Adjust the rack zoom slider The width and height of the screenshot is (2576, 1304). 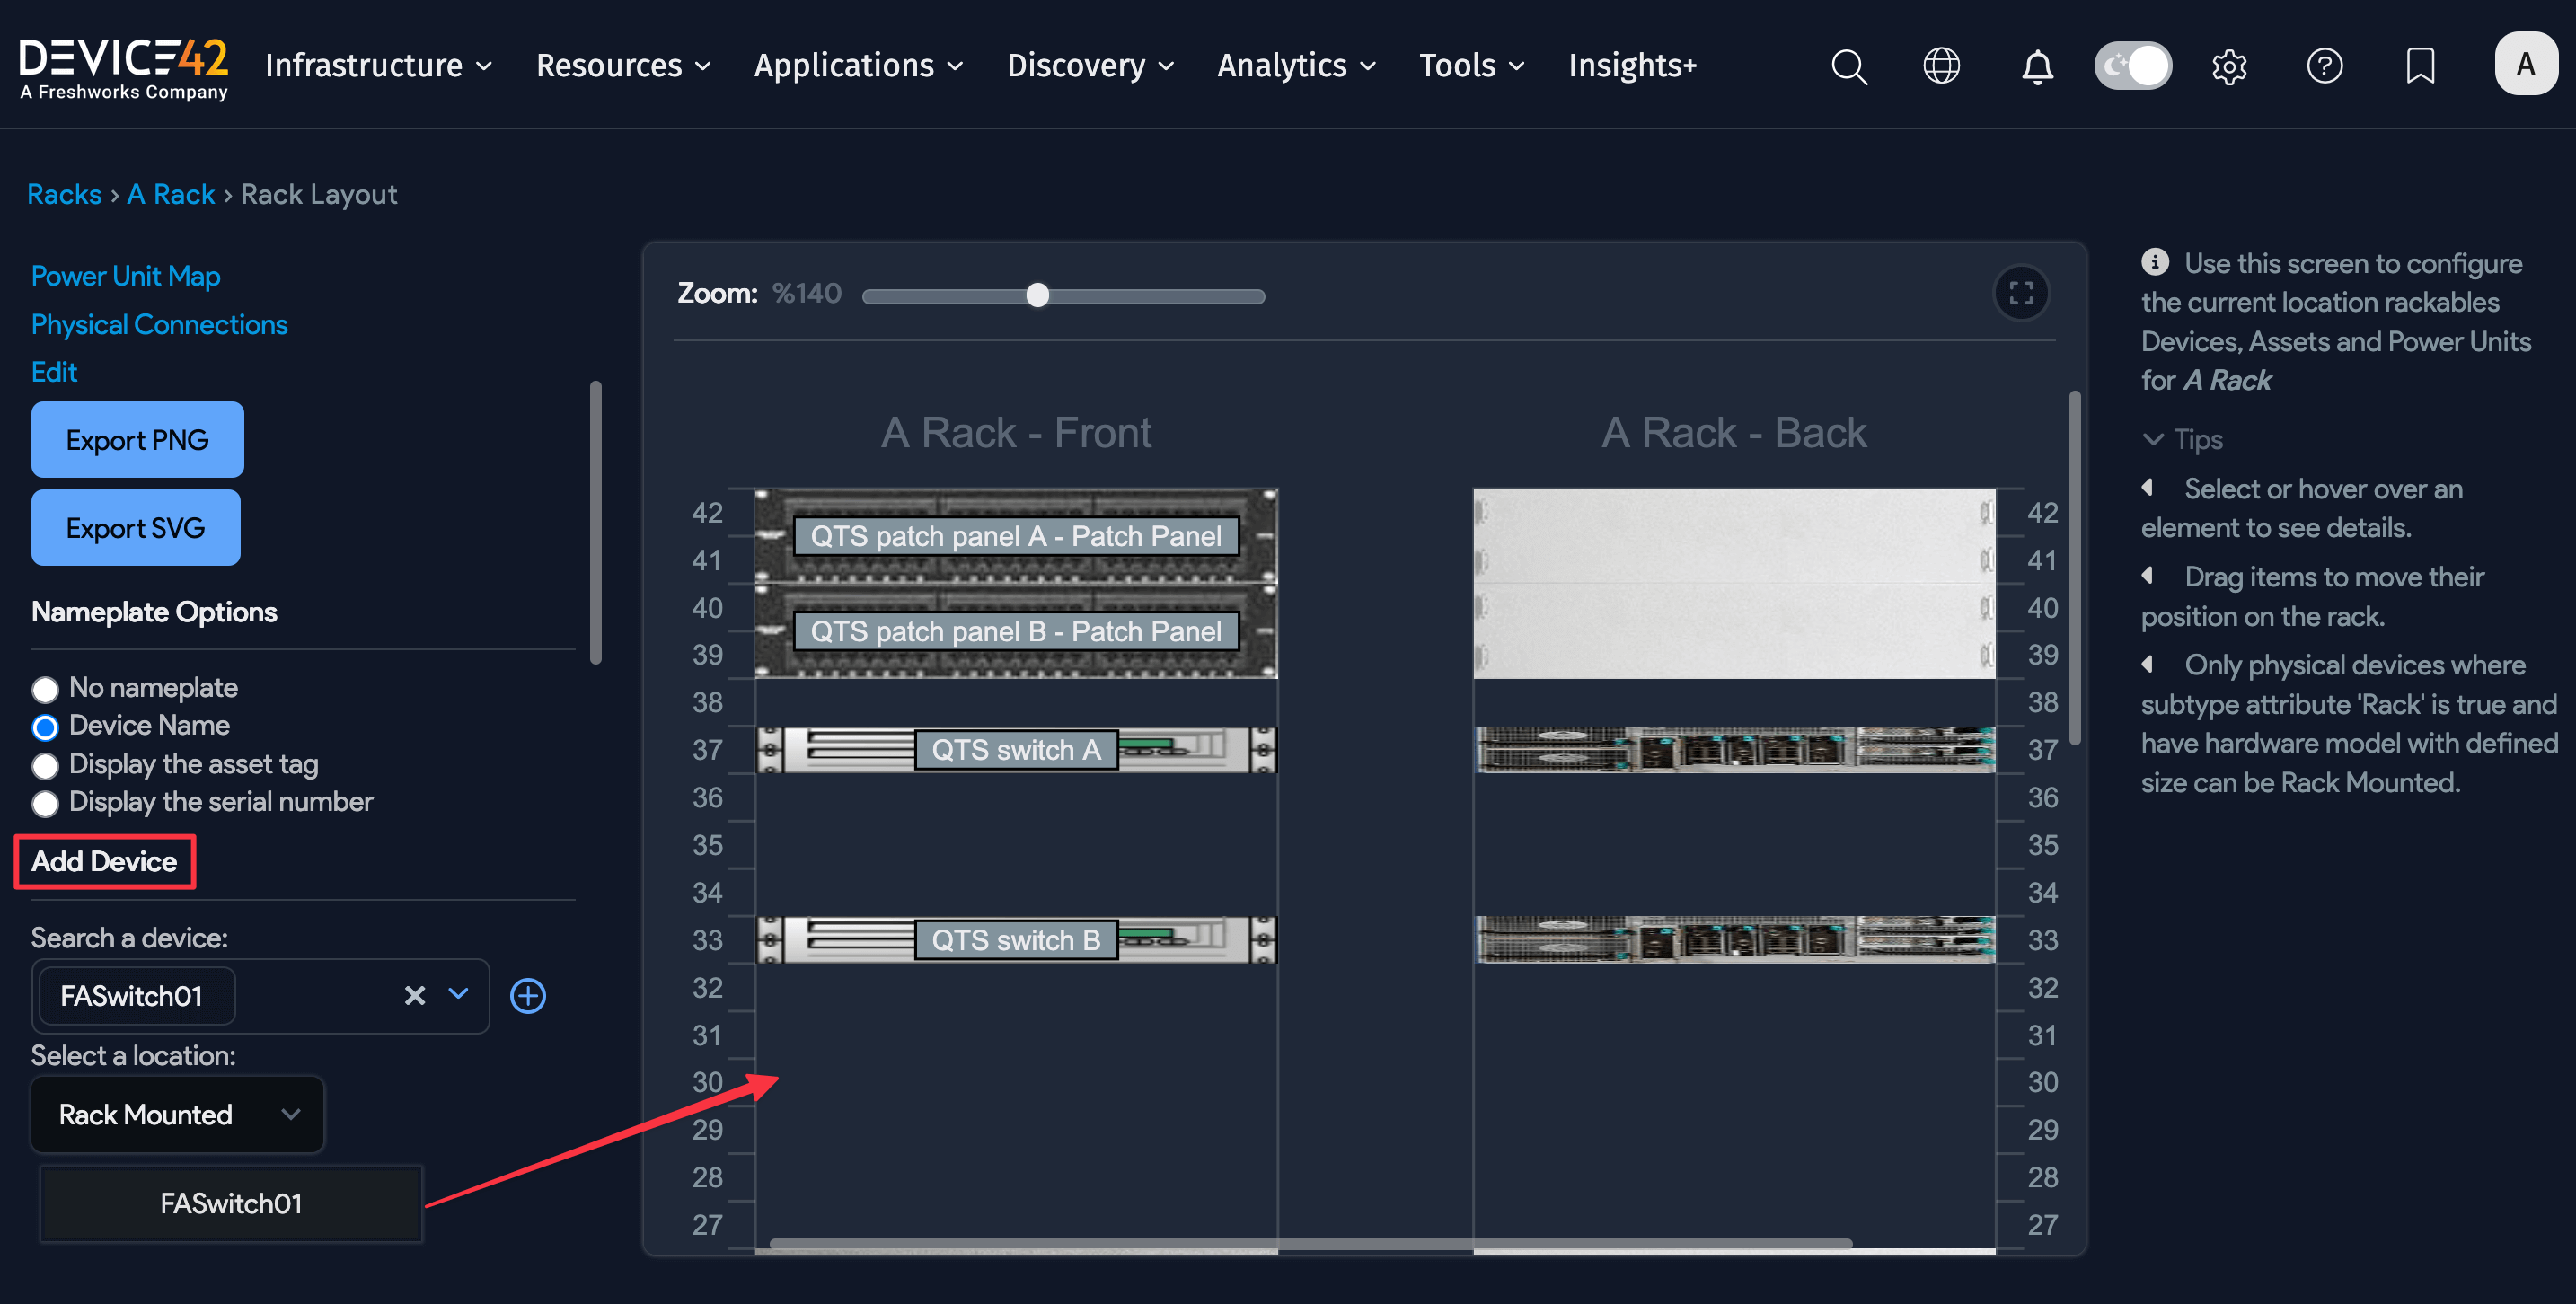click(x=1037, y=295)
